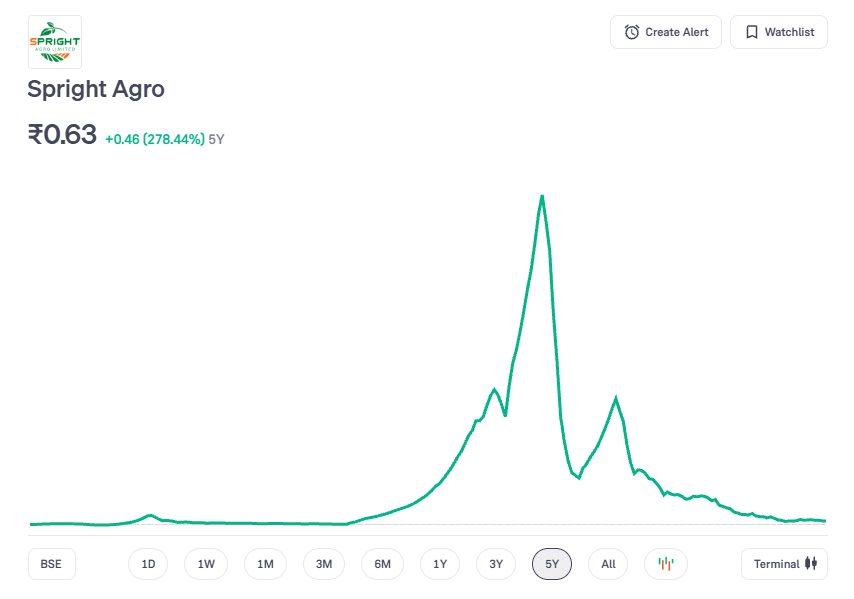Show All-time price history
The width and height of the screenshot is (854, 599).
[x=608, y=564]
